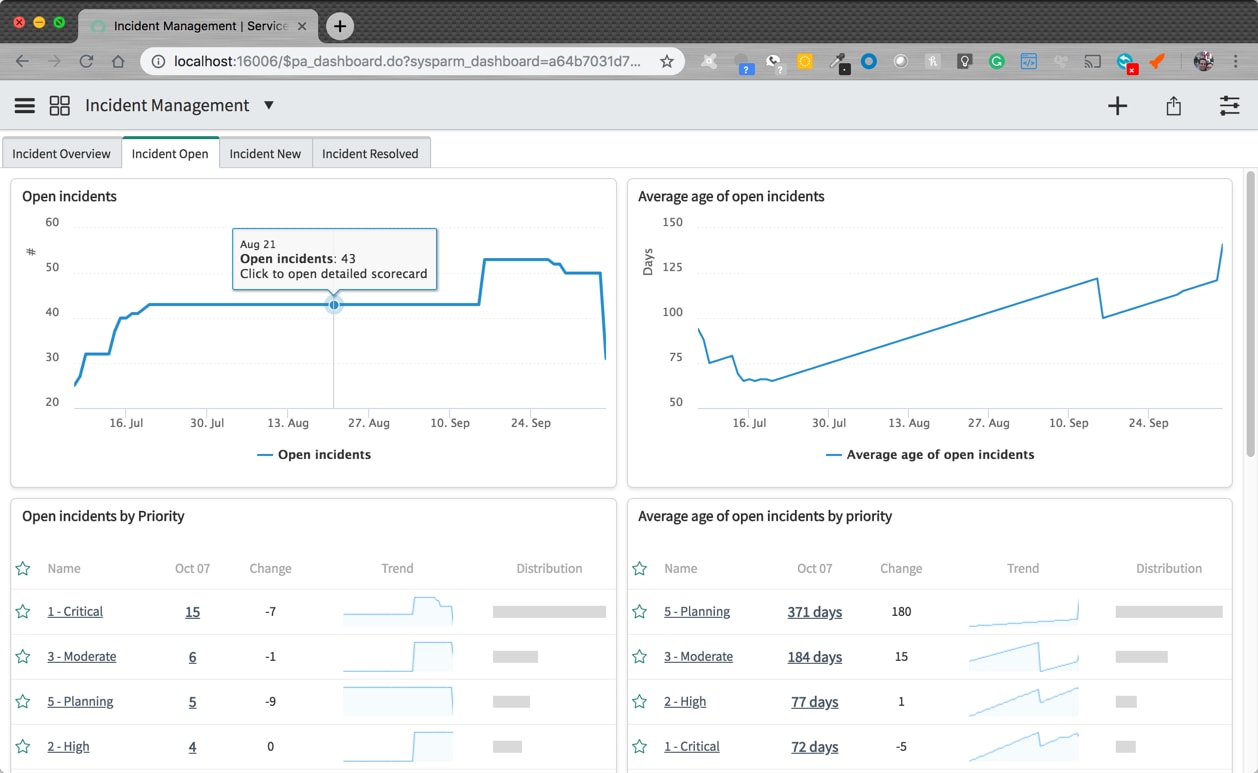Open dashboard filter settings with the sliders icon
This screenshot has width=1258, height=773.
pos(1229,105)
